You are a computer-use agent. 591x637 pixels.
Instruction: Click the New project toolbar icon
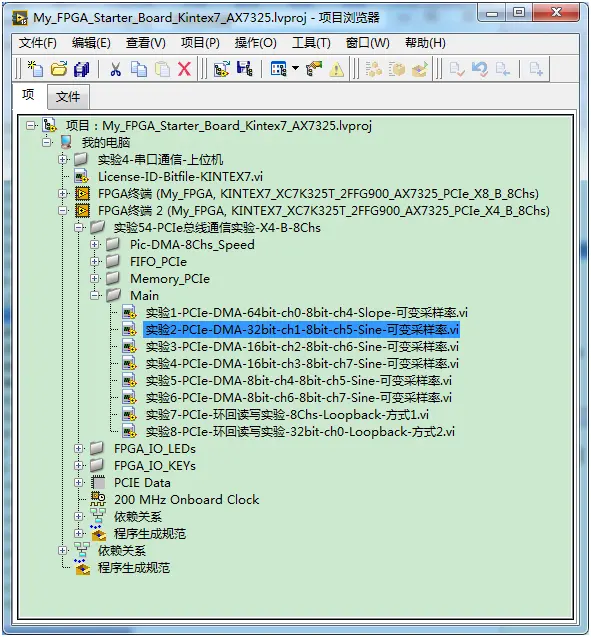35,69
